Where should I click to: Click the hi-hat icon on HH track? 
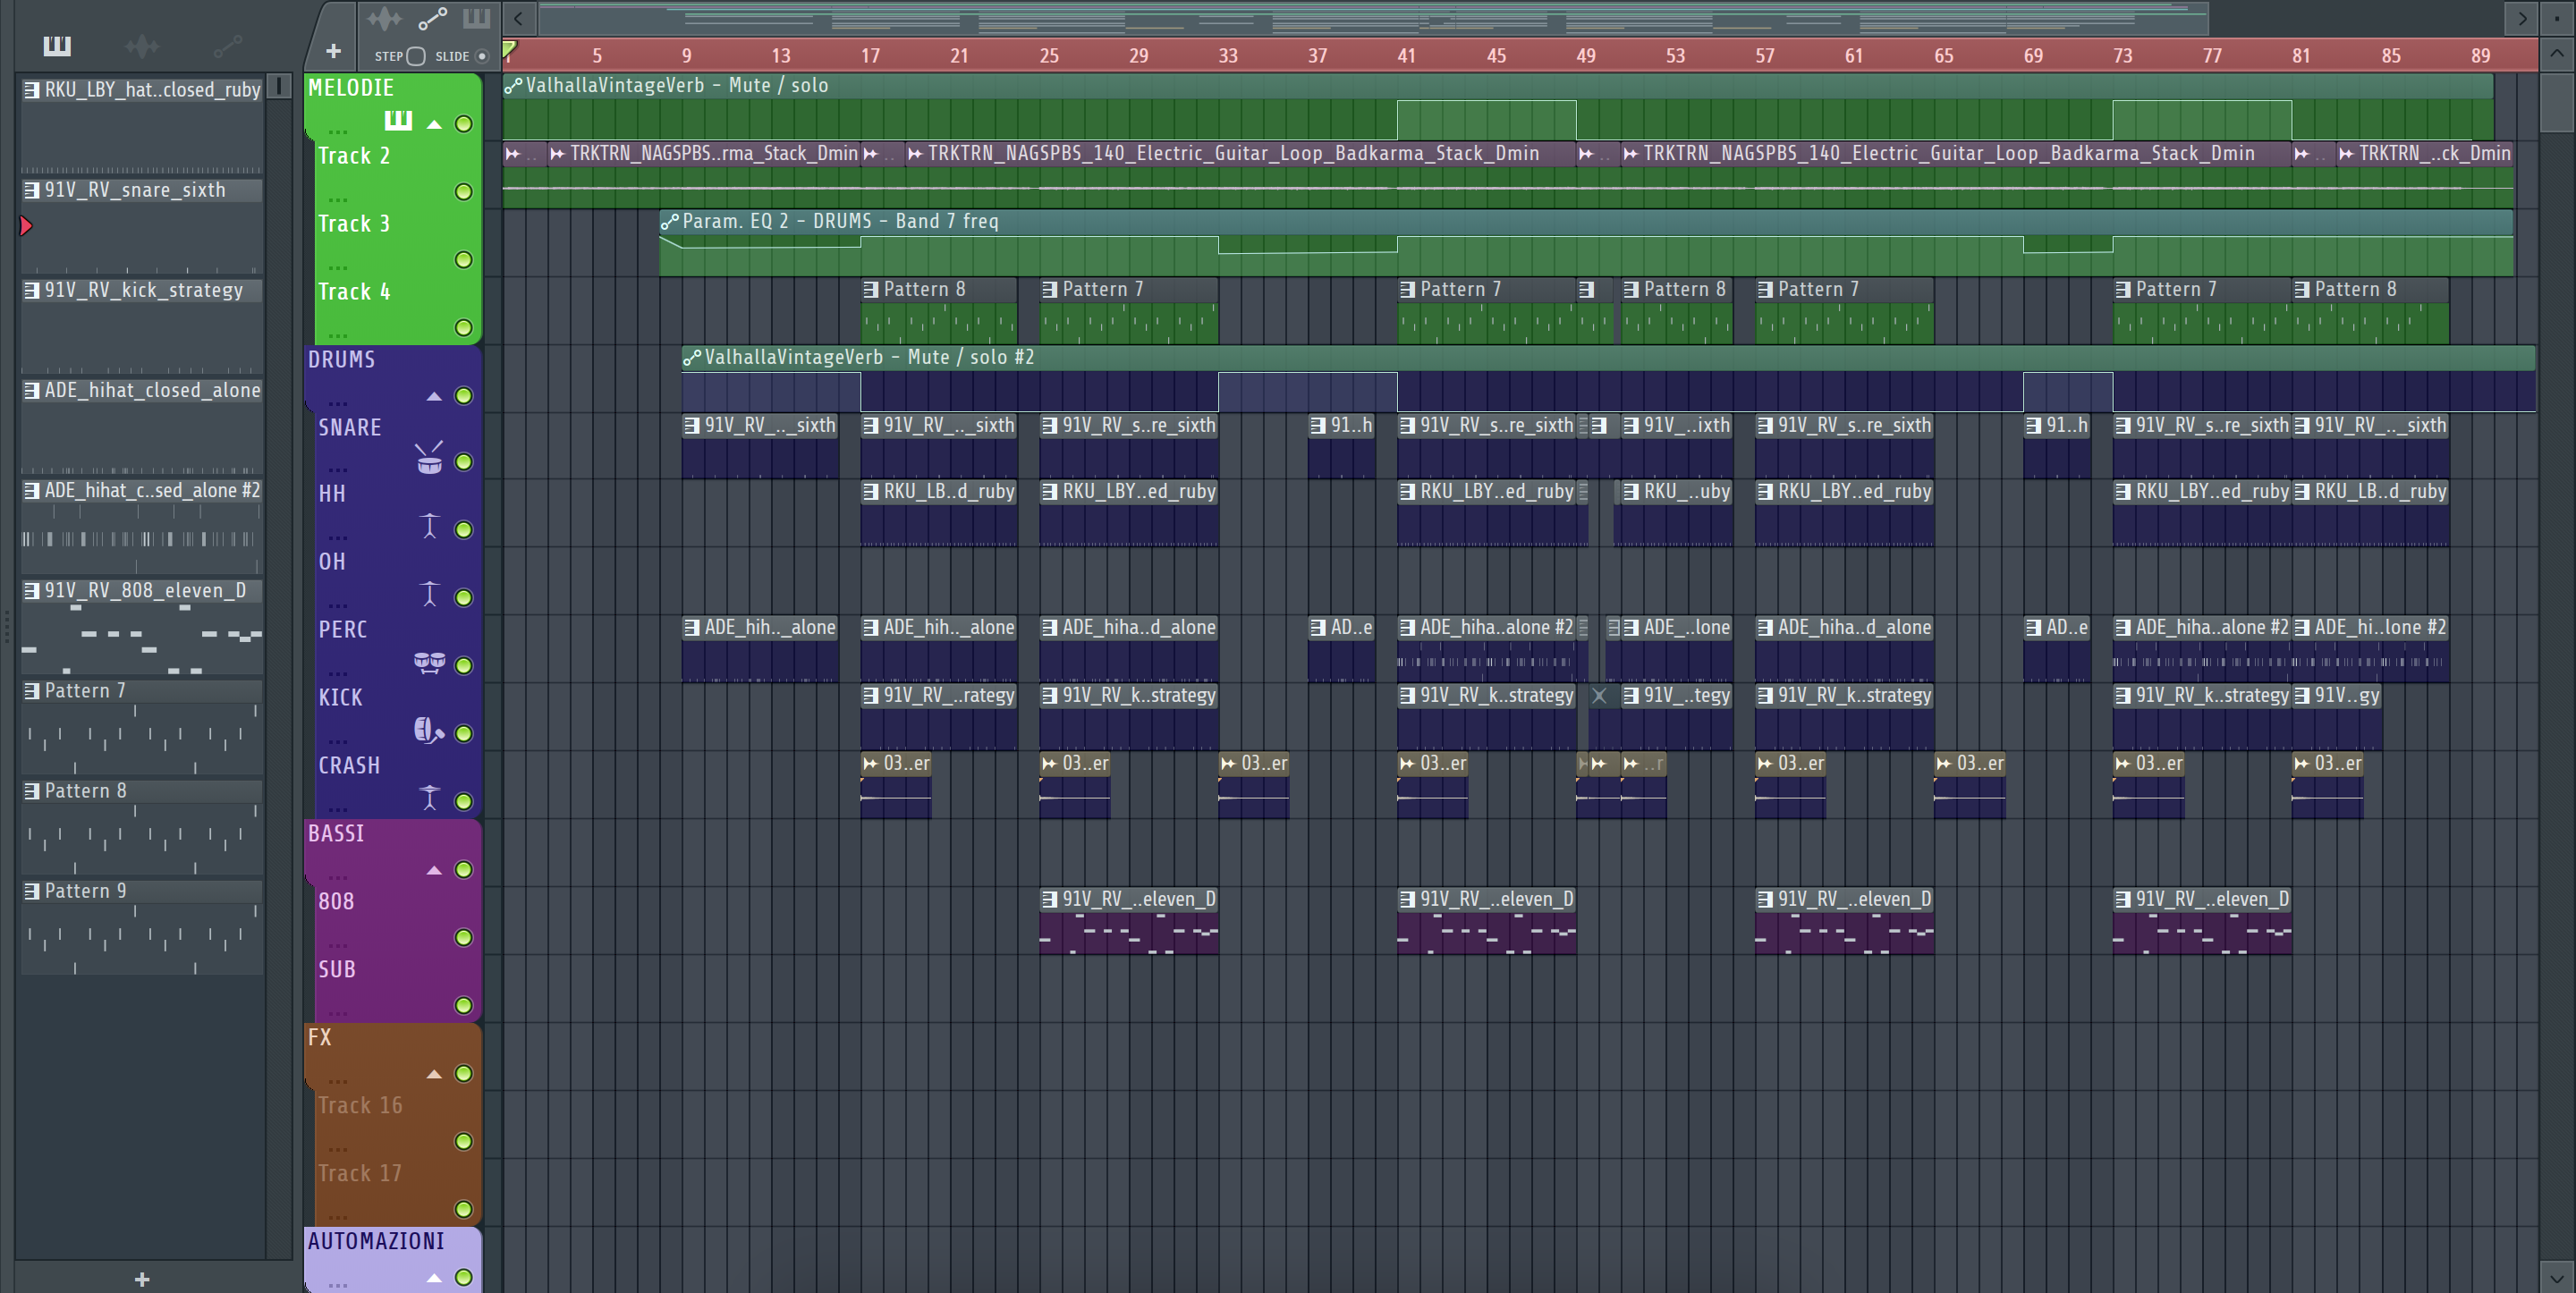coord(429,526)
